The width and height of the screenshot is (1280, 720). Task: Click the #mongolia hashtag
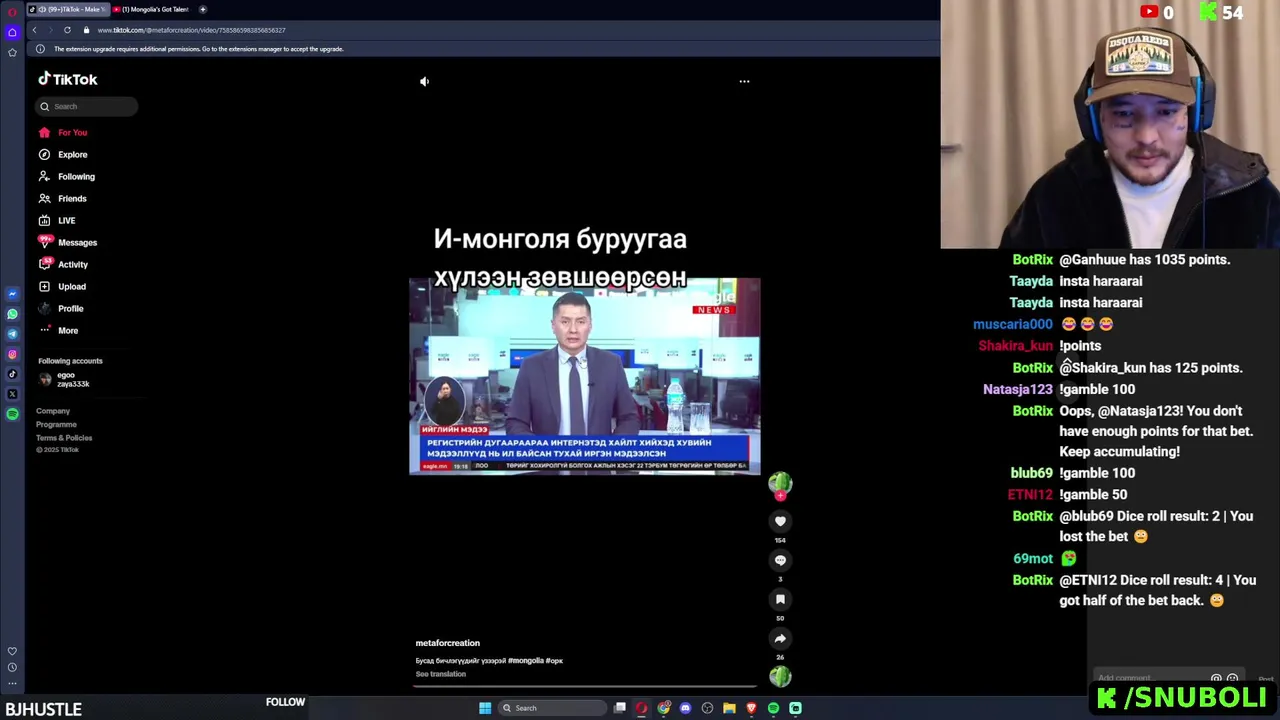[526, 661]
